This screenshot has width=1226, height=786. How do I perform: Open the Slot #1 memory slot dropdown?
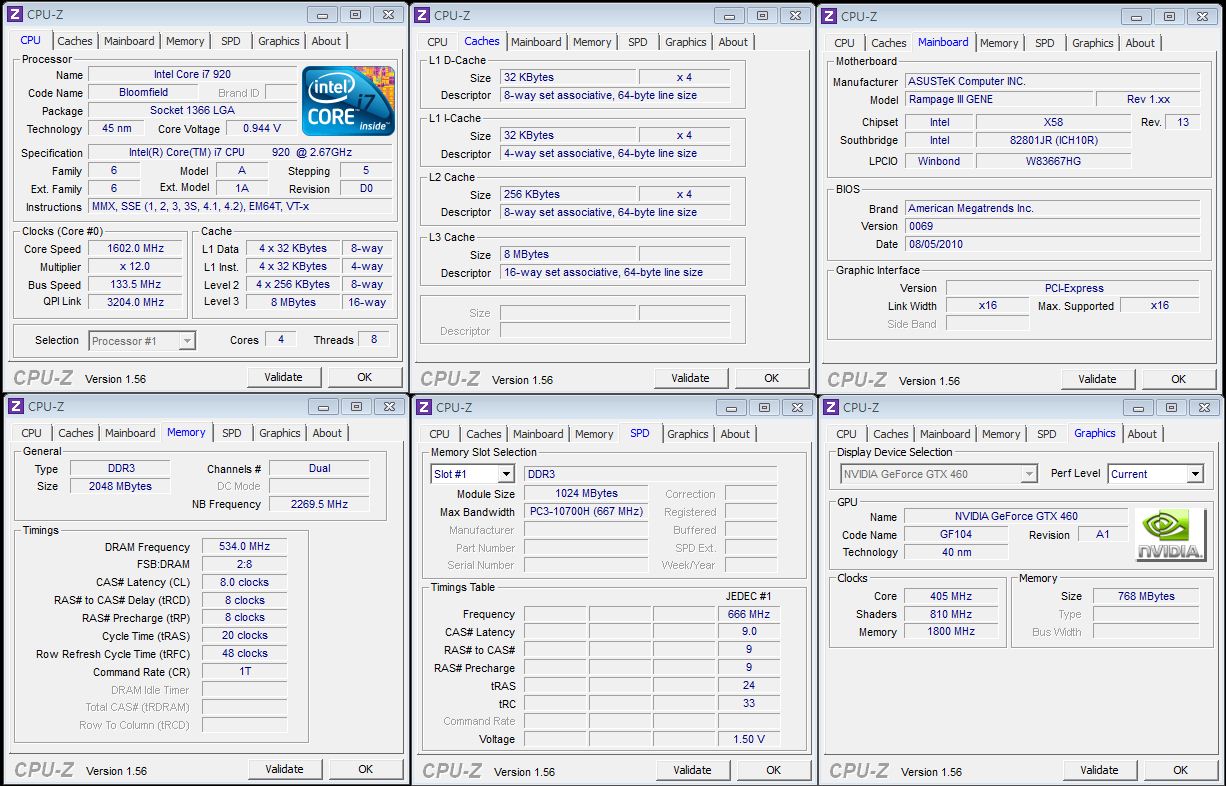tap(505, 474)
